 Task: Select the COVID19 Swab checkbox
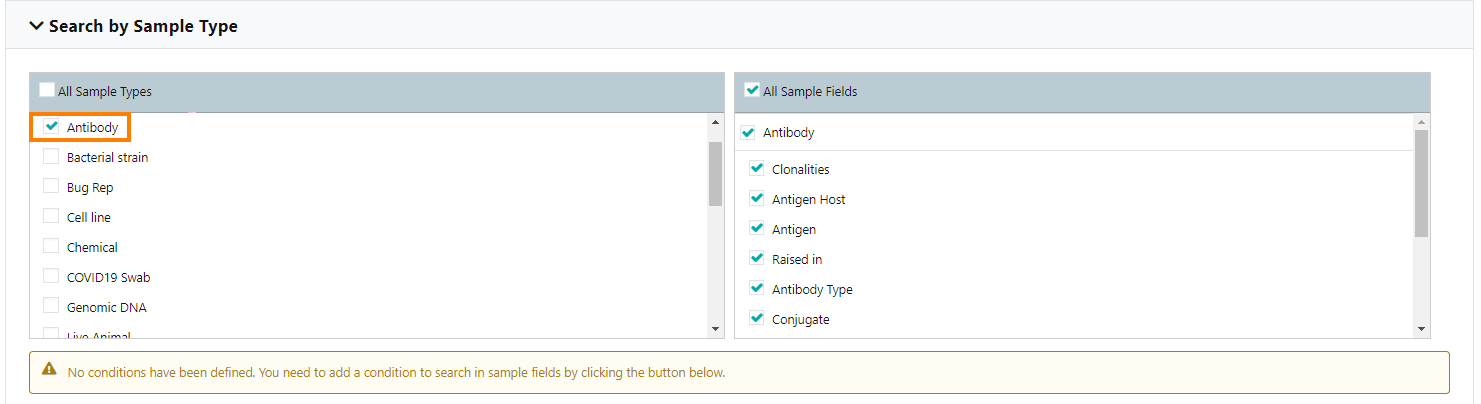(x=51, y=277)
